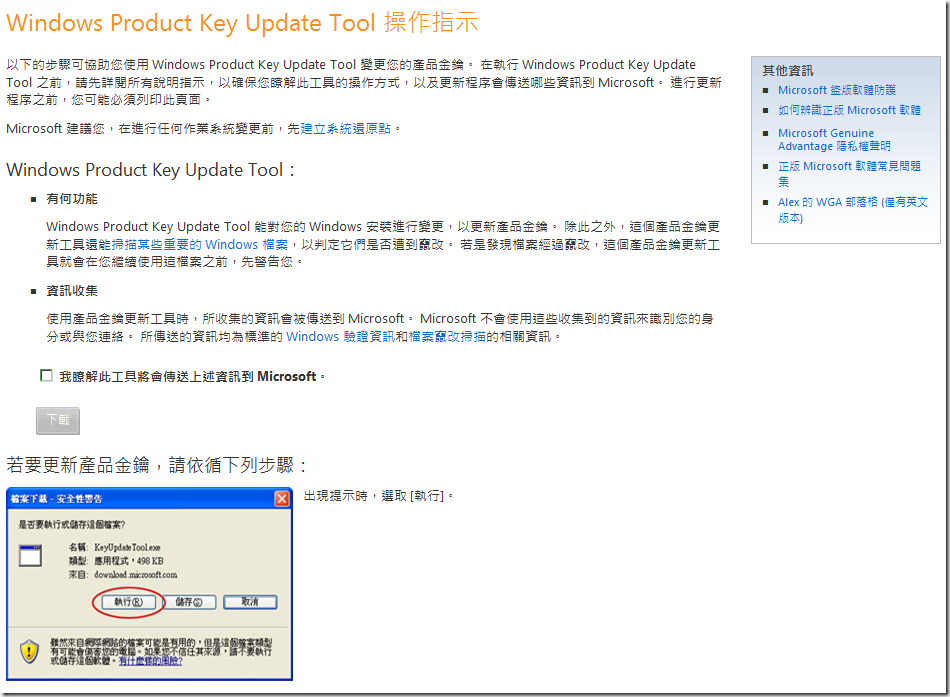This screenshot has width=950, height=697.
Task: Open the Microsoft 盜版軟體防護 sidebar link
Action: coord(837,90)
